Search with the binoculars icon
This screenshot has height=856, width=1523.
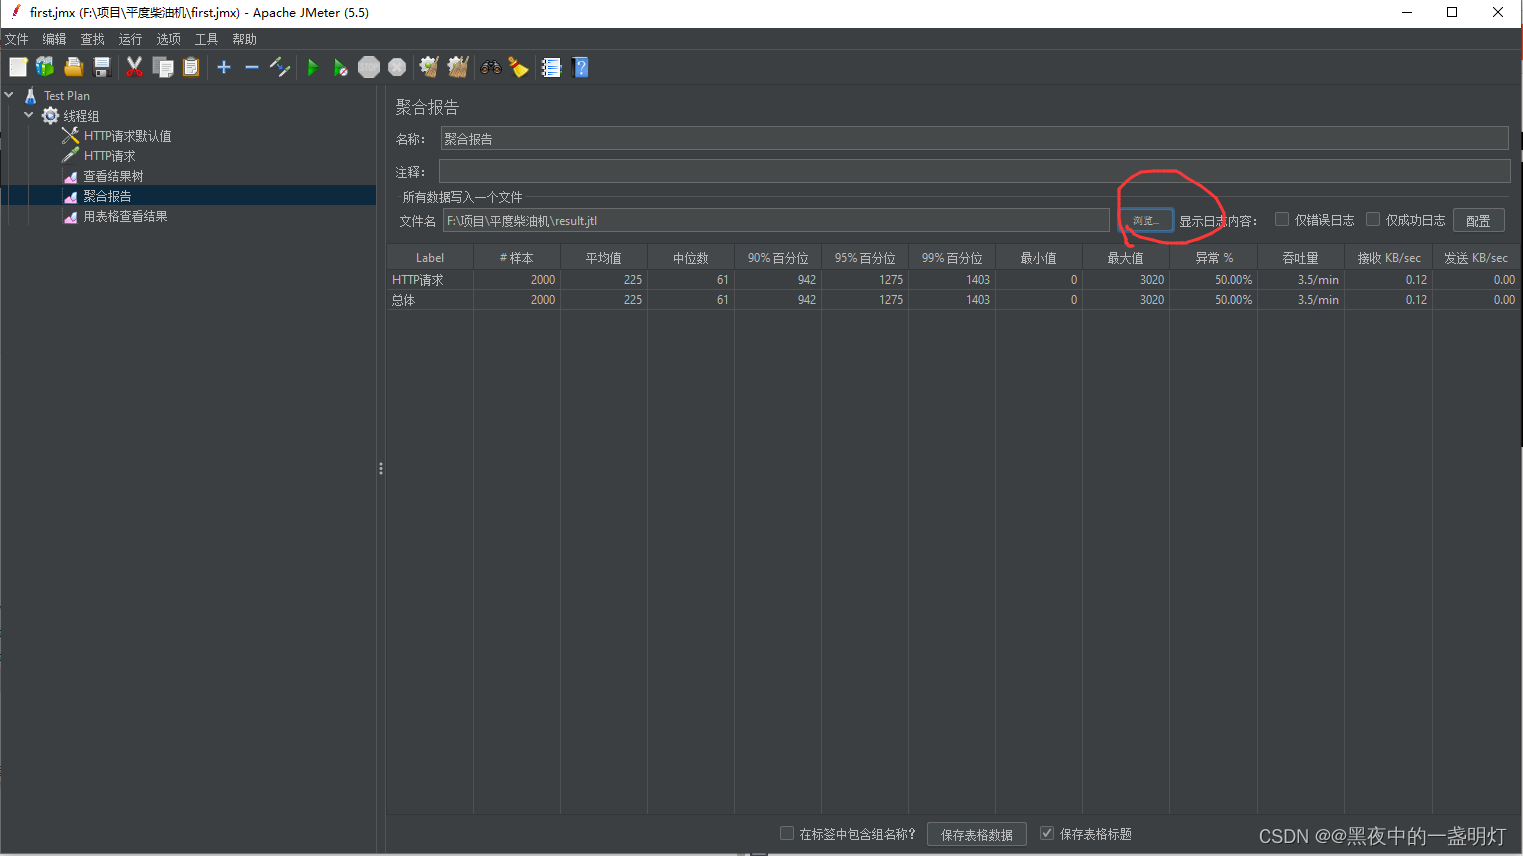pyautogui.click(x=491, y=67)
